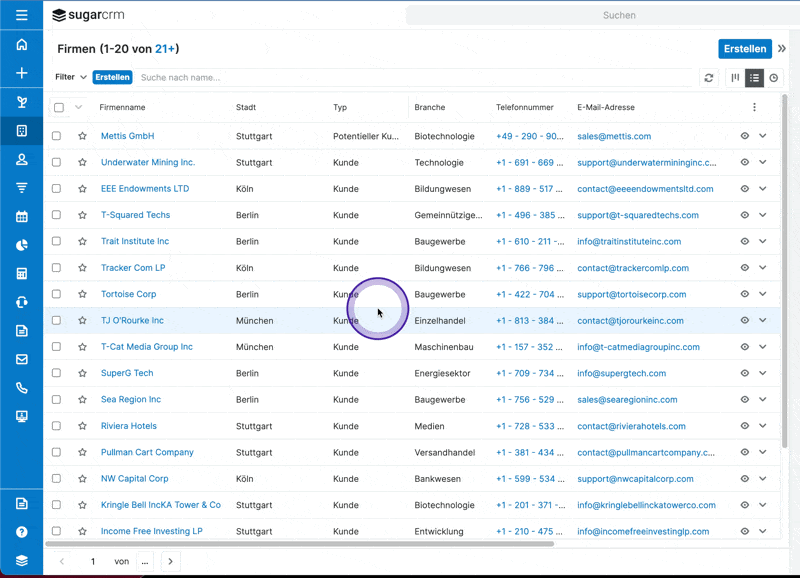Open the EEE Endowments LTD link
Viewport: 800px width, 578px height.
tap(145, 189)
